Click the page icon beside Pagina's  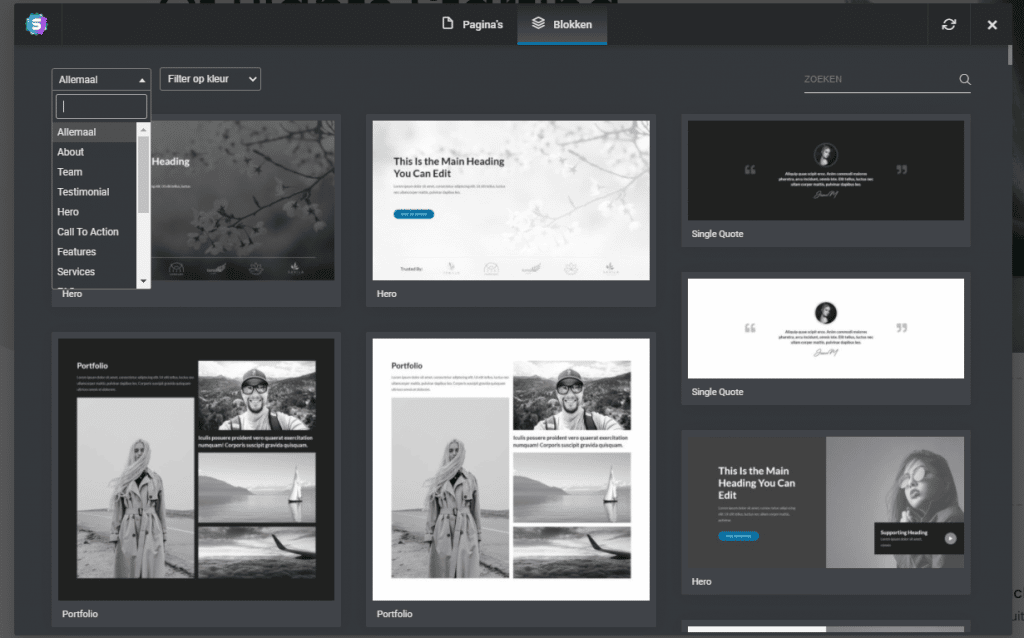(446, 24)
